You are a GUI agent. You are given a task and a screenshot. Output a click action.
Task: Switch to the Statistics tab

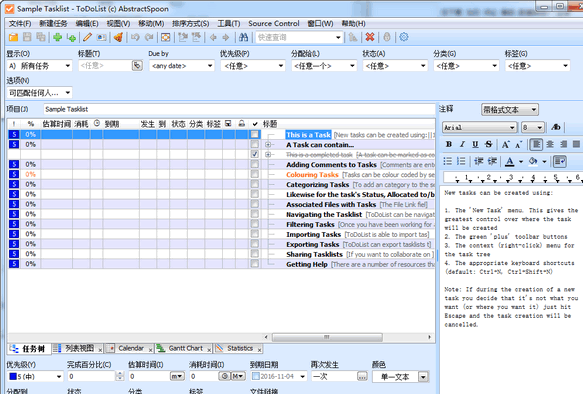pos(238,348)
